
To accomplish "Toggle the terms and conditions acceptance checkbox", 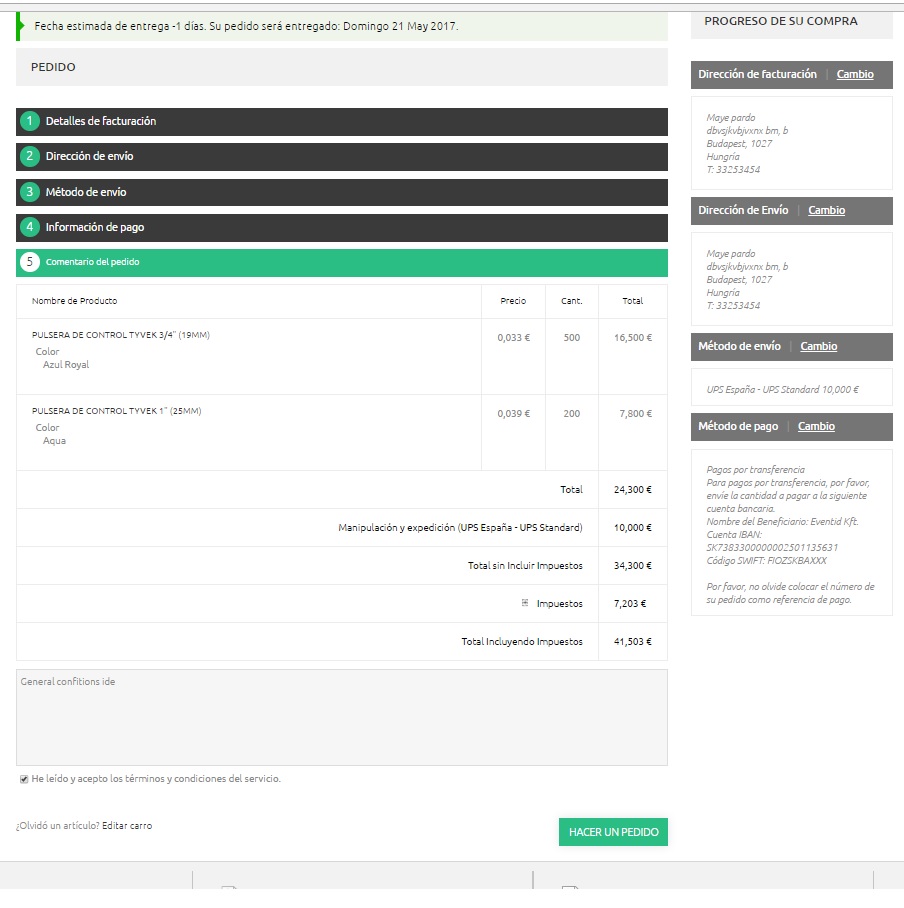I will click(24, 779).
